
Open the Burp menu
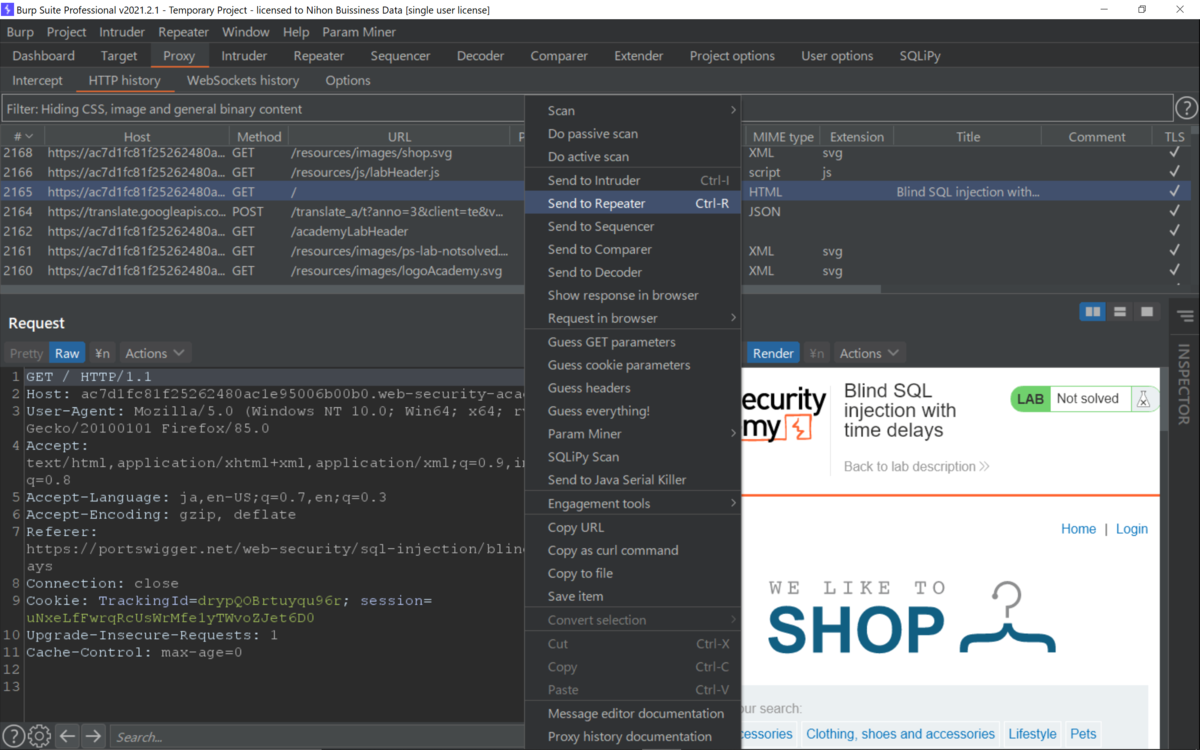point(20,32)
